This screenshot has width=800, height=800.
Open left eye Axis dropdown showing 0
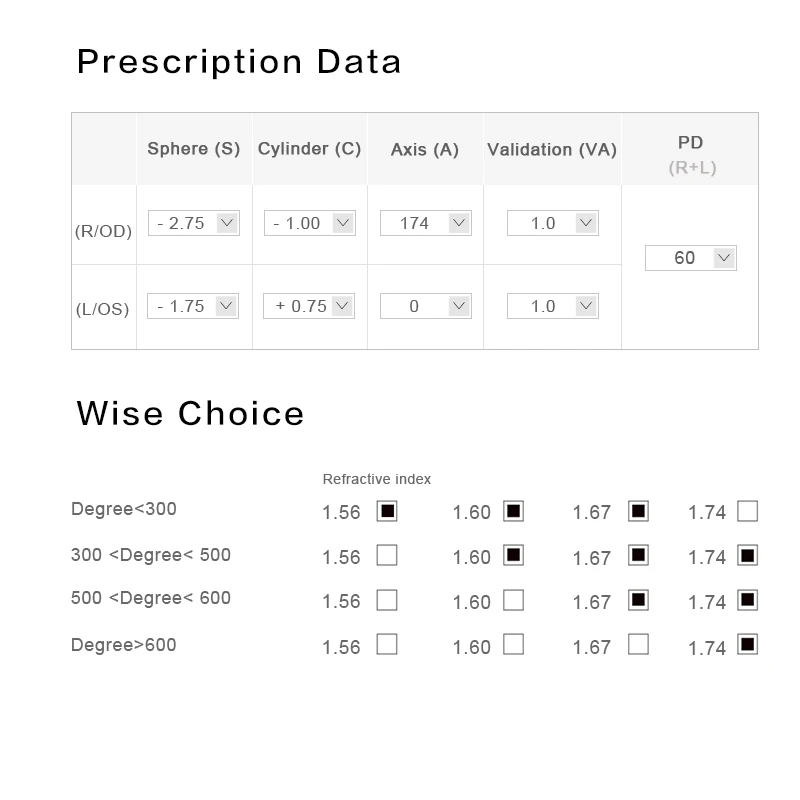426,306
